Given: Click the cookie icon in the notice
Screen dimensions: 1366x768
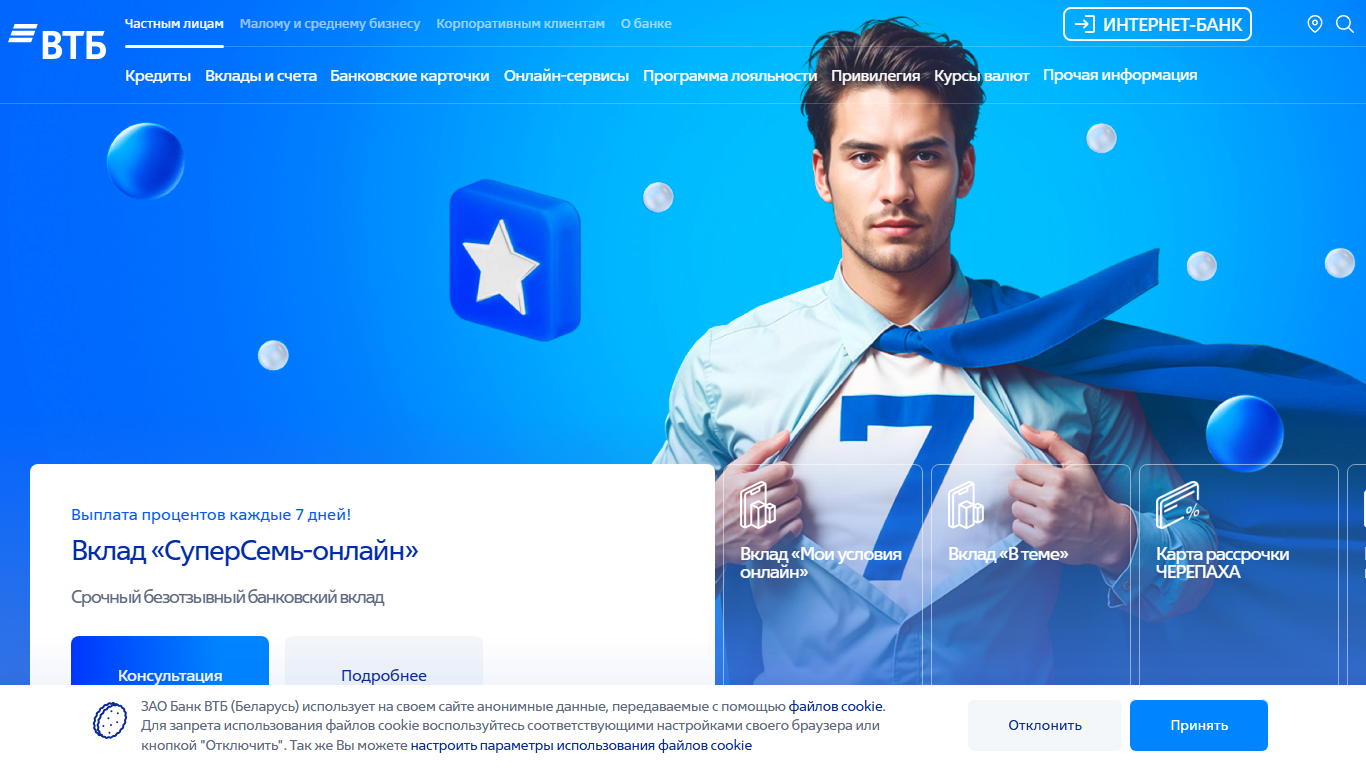Looking at the screenshot, I should click(110, 720).
